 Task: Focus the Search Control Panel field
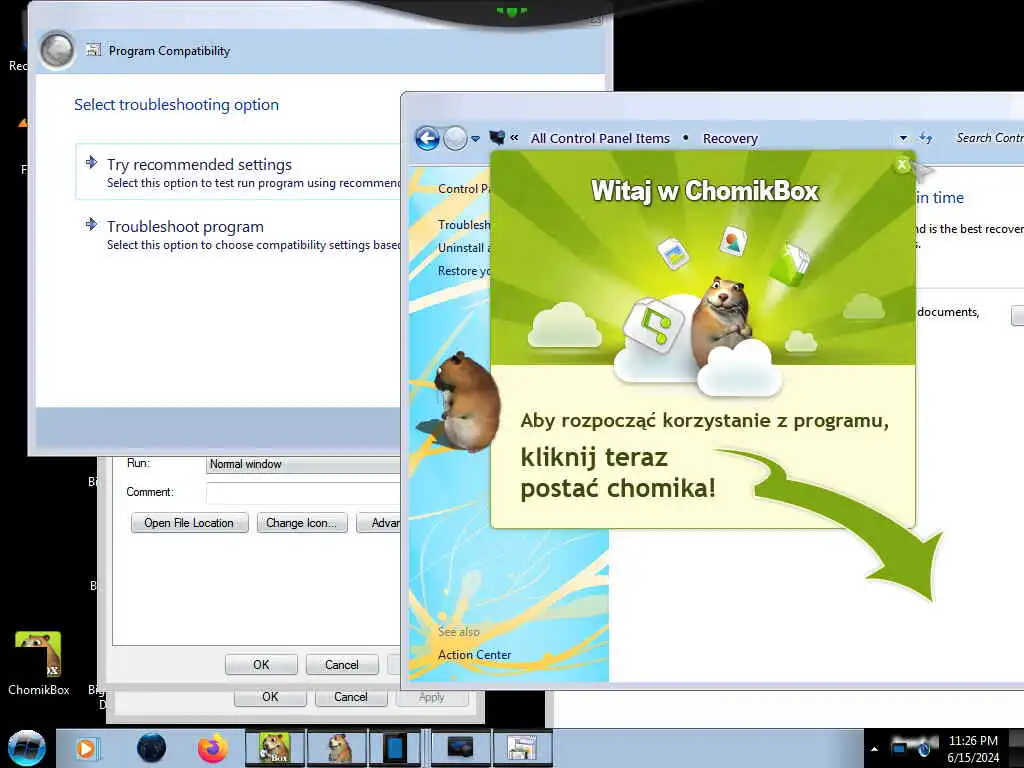989,138
